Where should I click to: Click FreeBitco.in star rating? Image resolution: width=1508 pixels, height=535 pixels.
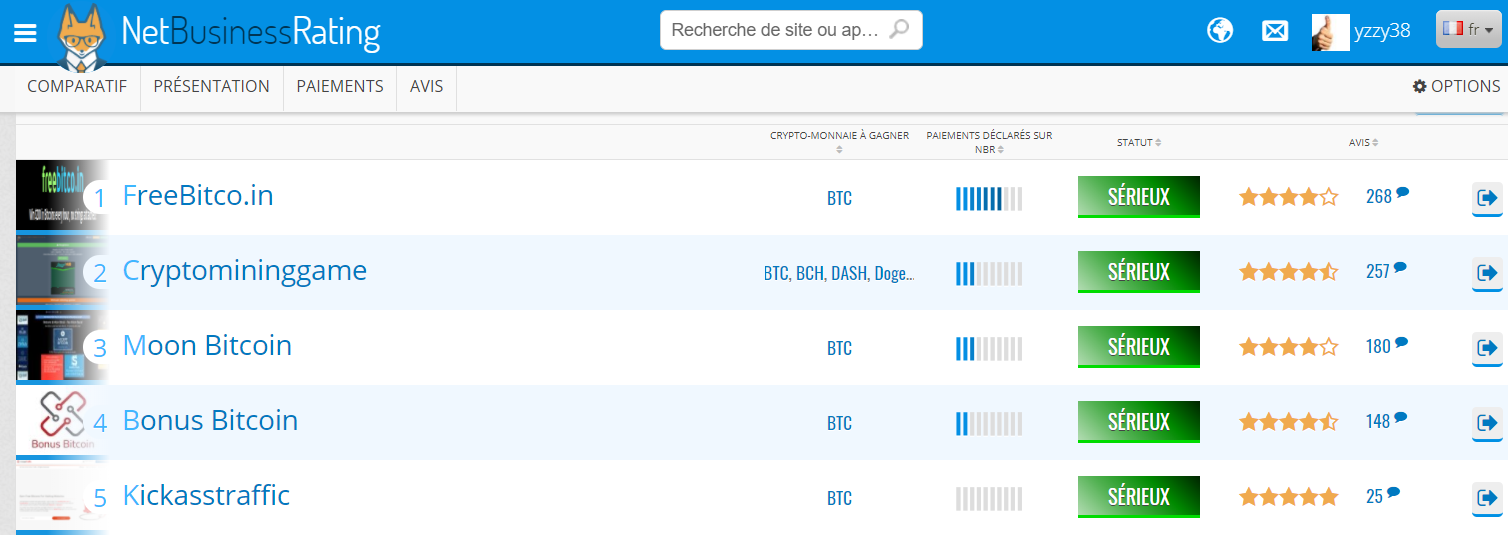click(1288, 197)
